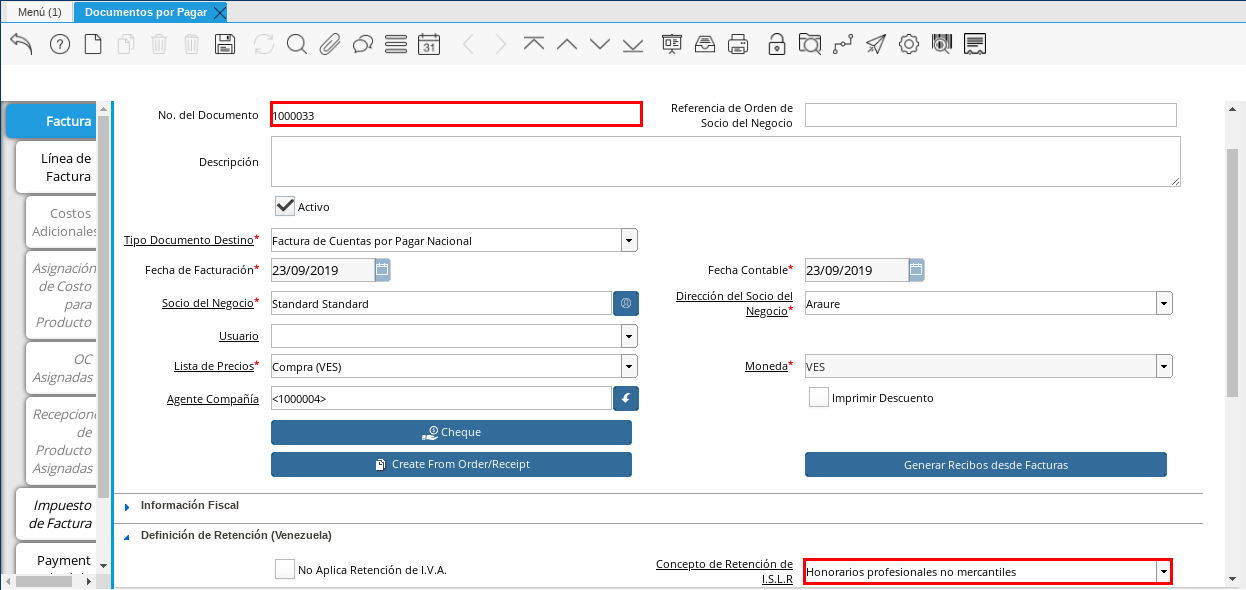This screenshot has height=590, width=1246.
Task: Click the print icon in toolbar
Action: 738,44
